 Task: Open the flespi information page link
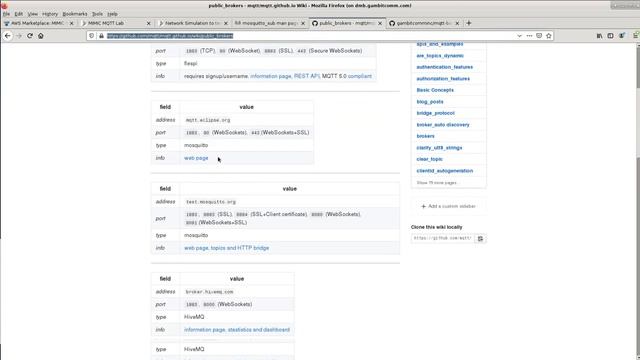(271, 76)
